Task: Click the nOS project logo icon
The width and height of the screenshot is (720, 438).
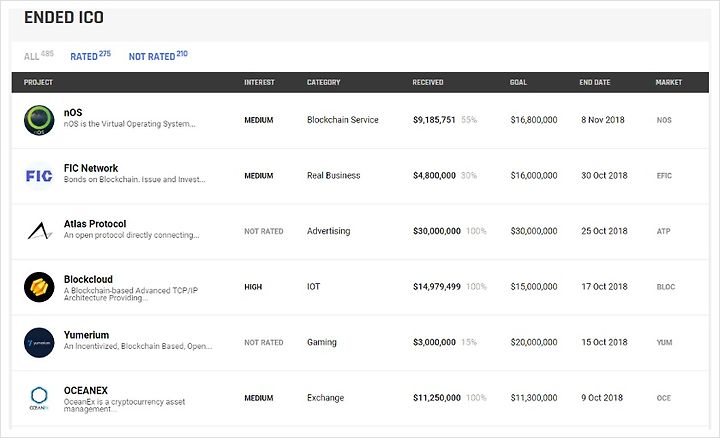Action: (x=39, y=120)
